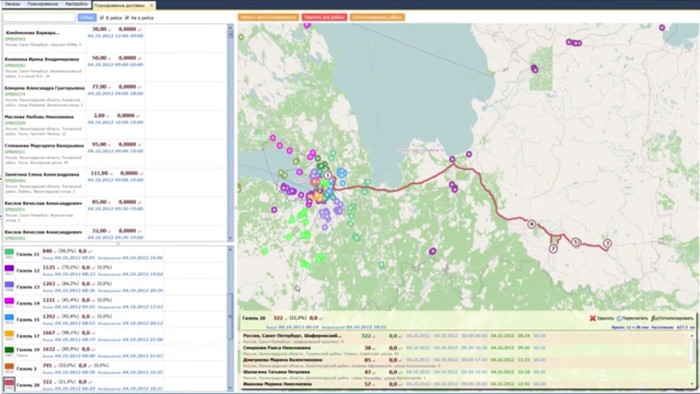
Task: Click the red 'Удалить все рейсы' button
Action: 324,17
